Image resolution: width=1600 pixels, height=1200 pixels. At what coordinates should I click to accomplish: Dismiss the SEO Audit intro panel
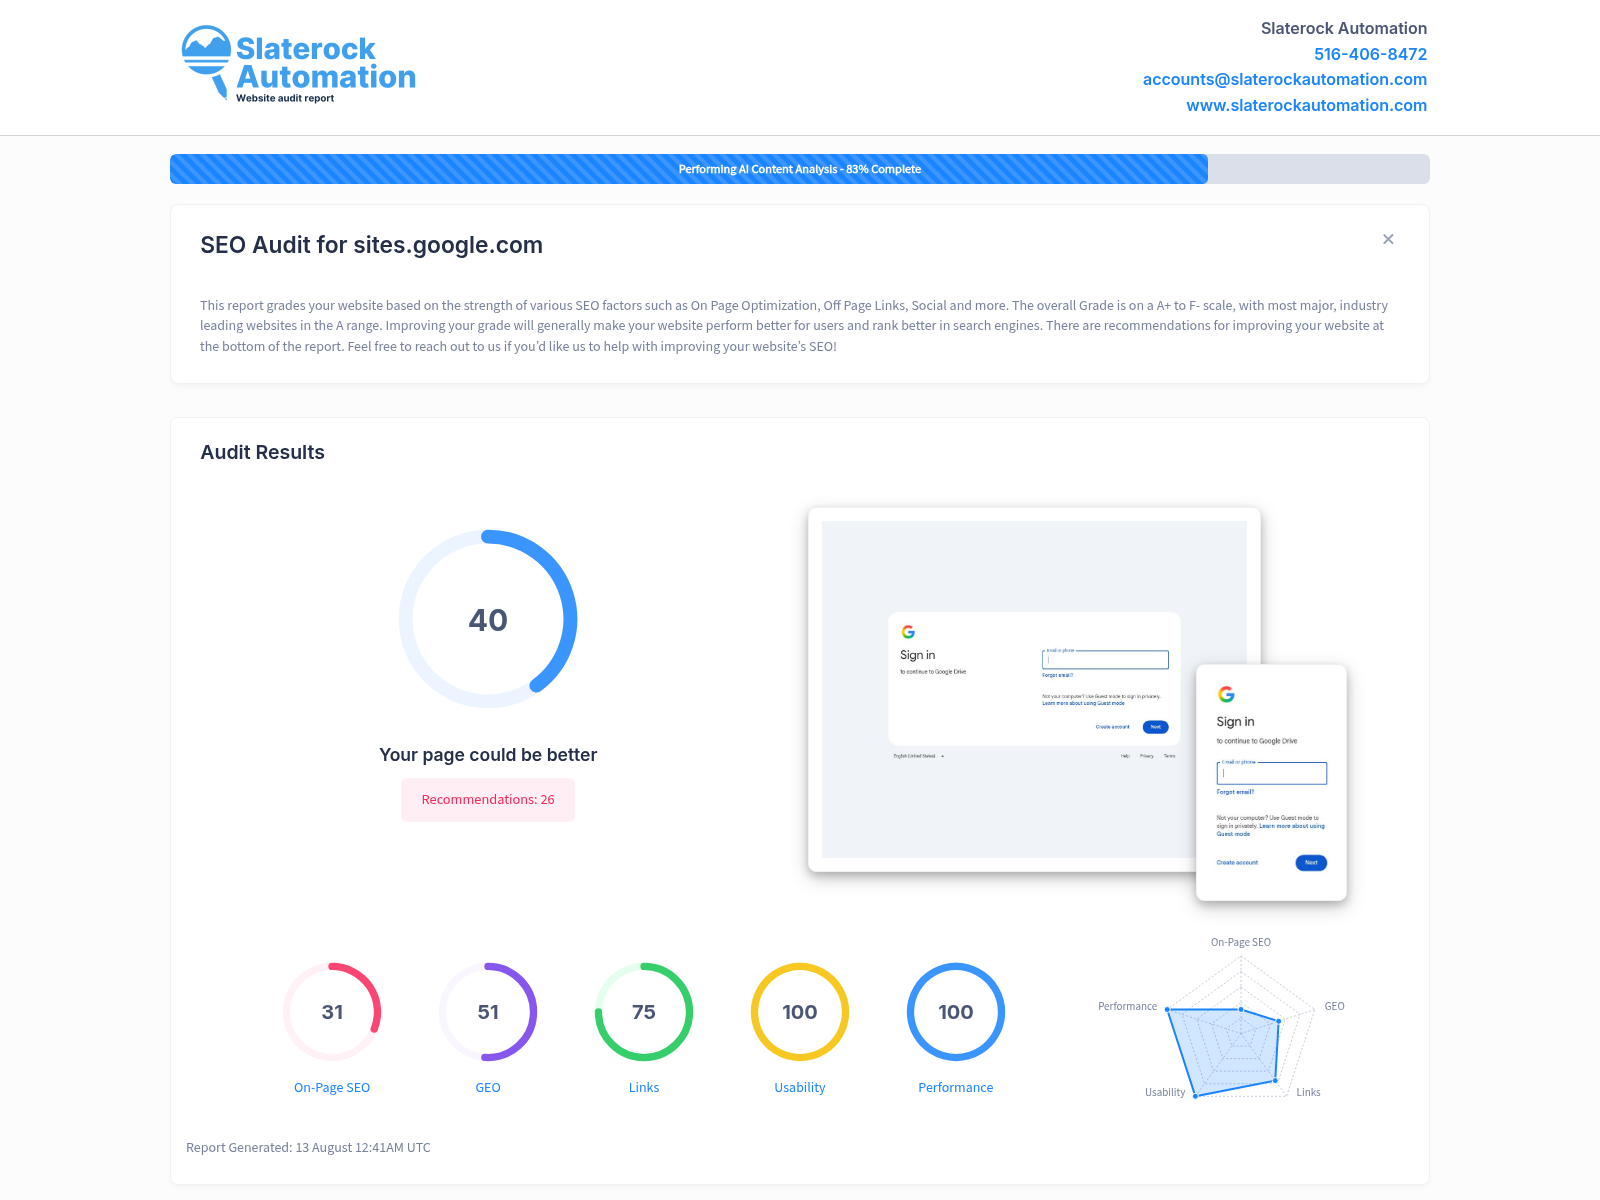(x=1388, y=239)
